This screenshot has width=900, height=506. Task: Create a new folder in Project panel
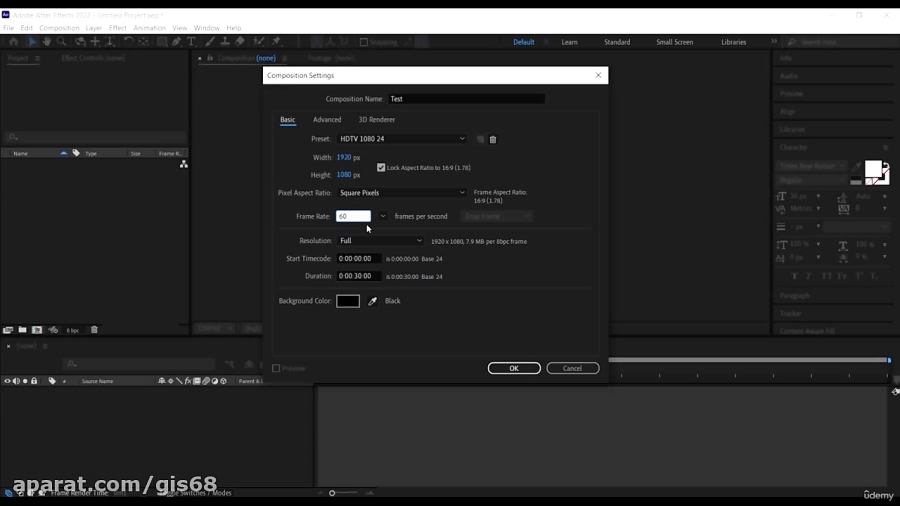coord(22,330)
